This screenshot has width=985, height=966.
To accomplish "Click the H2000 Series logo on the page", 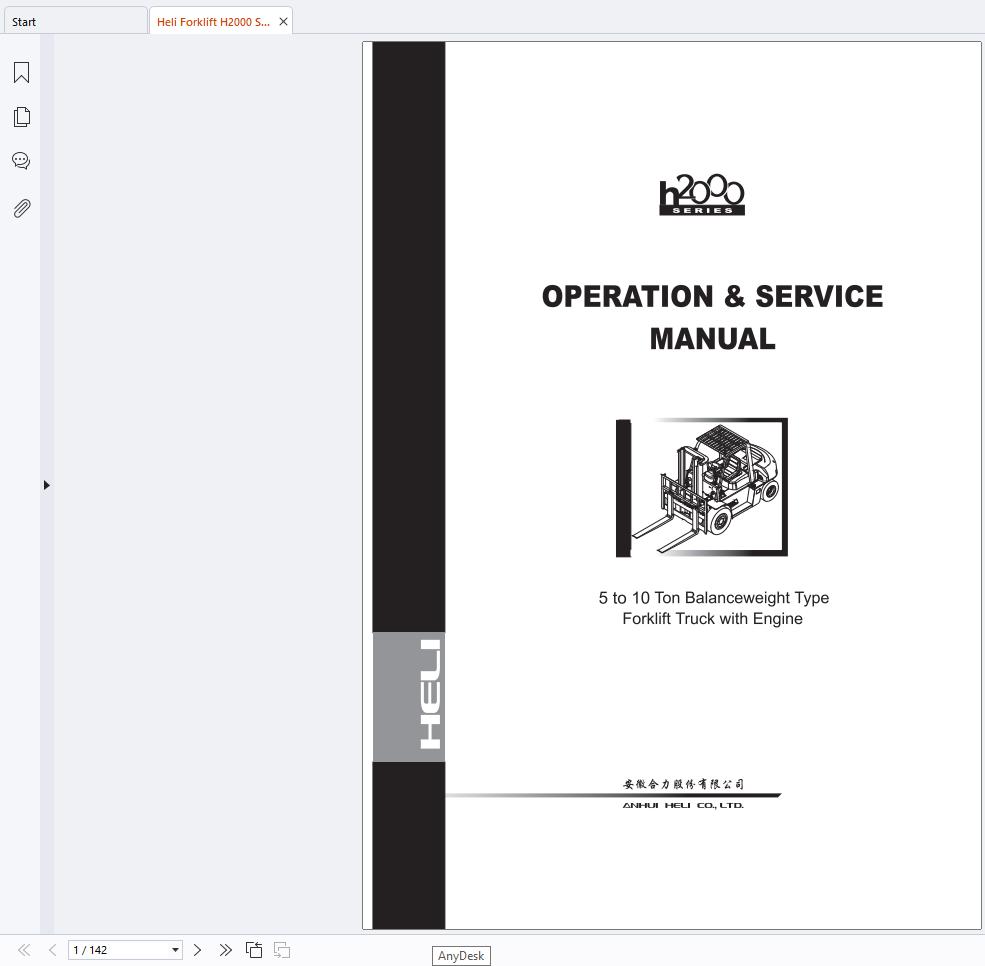I will pos(702,195).
